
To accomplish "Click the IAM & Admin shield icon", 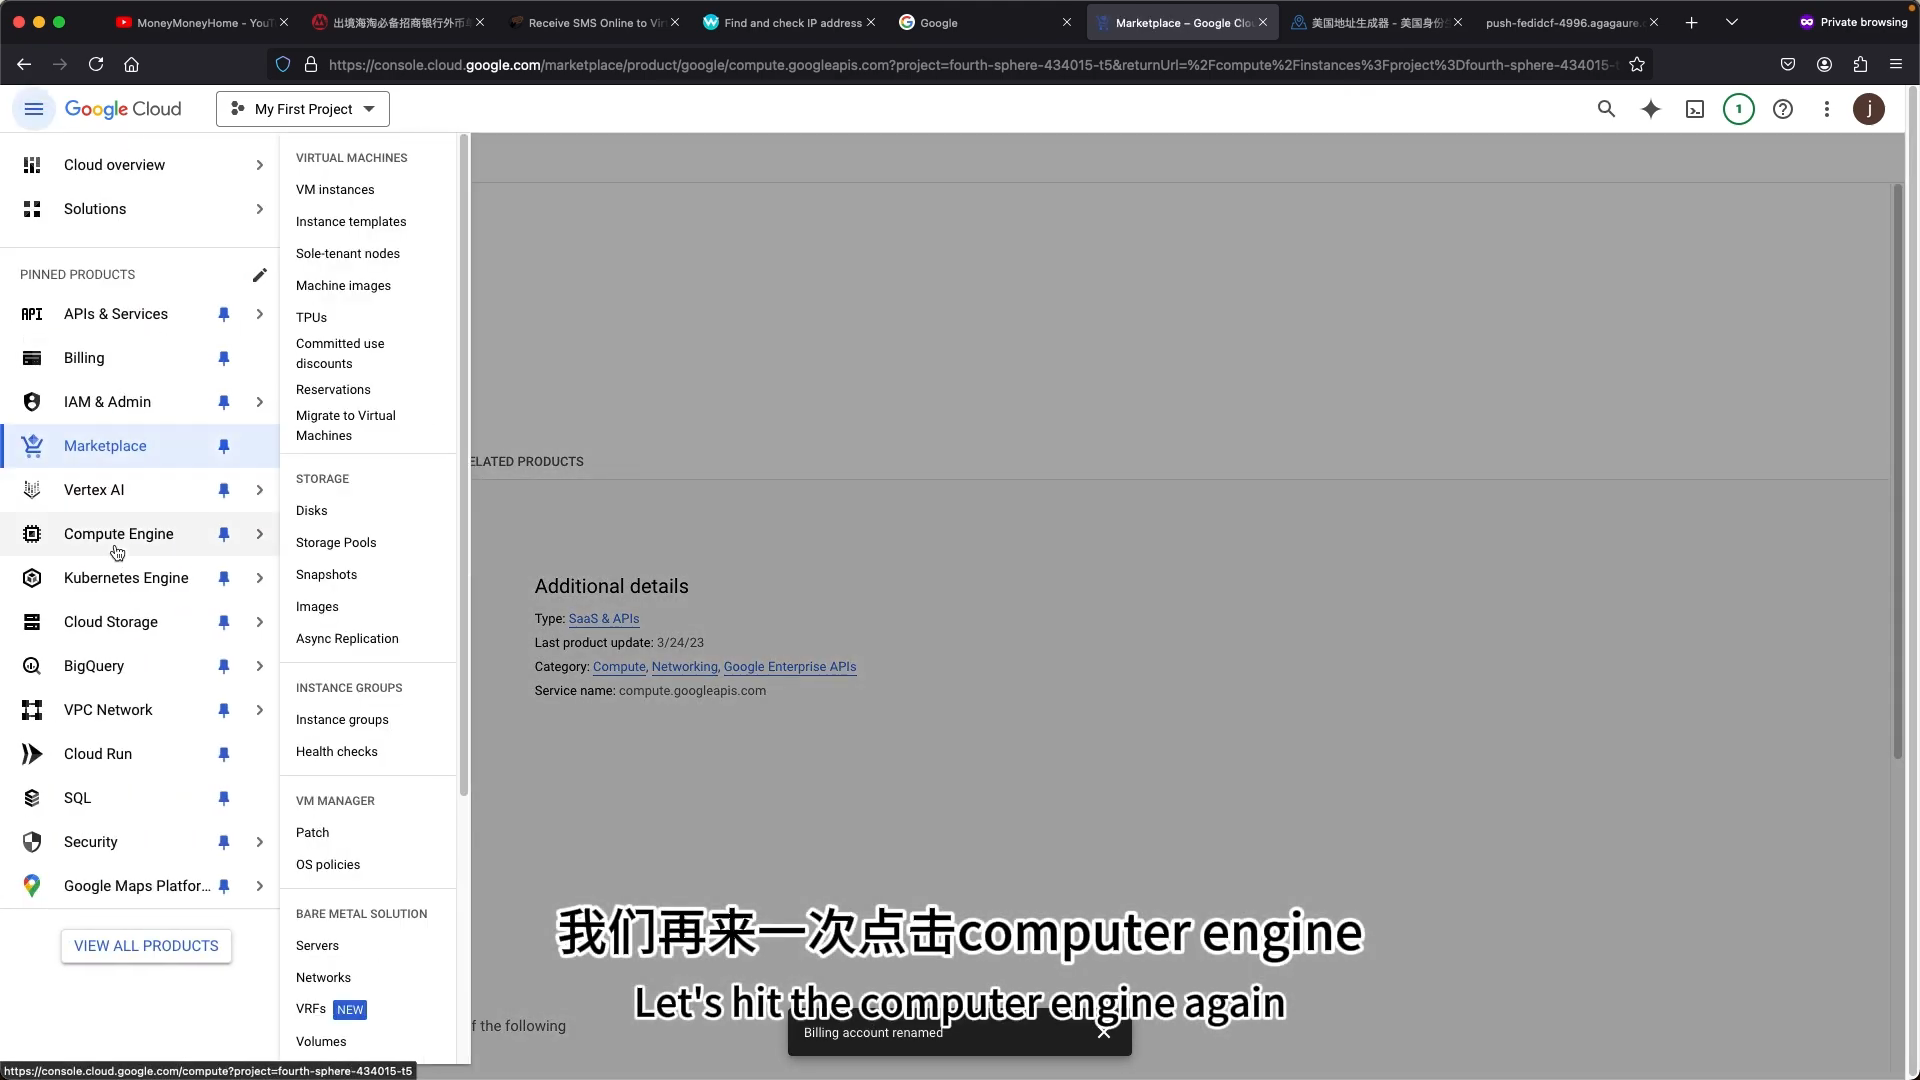I will (32, 402).
